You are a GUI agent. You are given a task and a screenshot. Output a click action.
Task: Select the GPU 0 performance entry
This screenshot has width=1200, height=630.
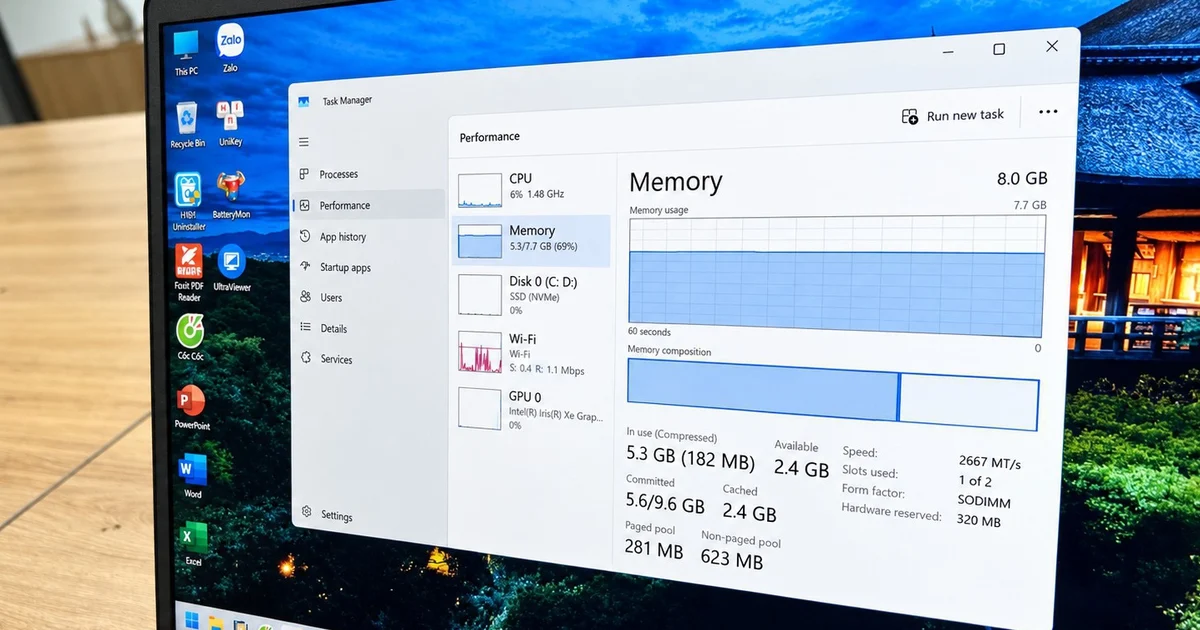click(531, 410)
